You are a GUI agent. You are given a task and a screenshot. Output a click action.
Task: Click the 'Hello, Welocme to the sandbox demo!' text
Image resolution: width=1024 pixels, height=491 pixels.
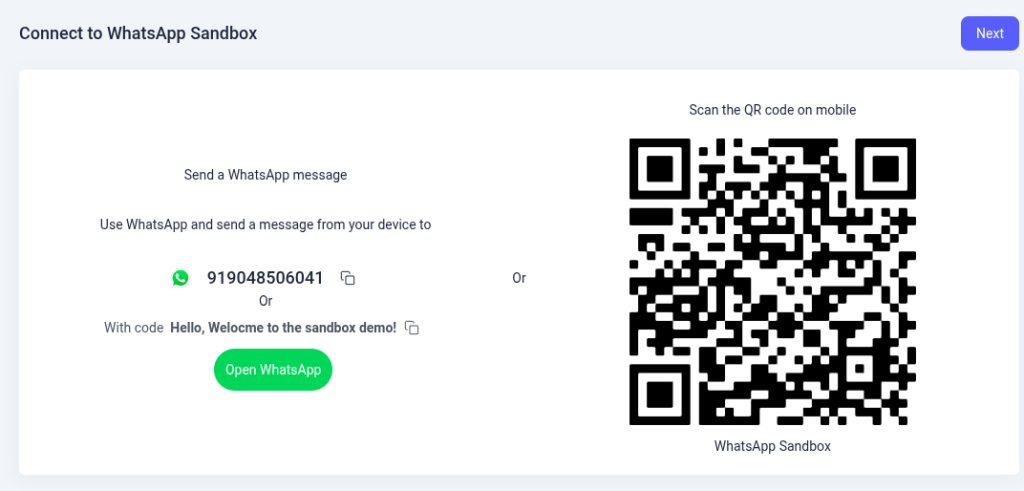pyautogui.click(x=283, y=328)
